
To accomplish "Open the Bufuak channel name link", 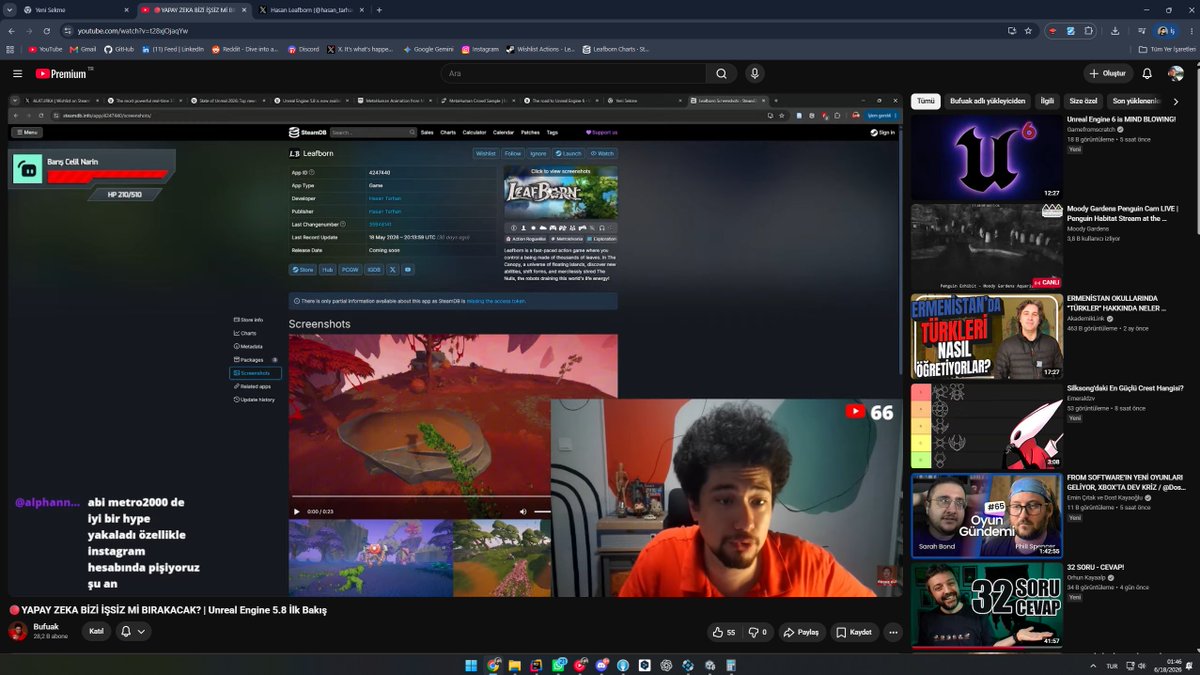I will [46, 626].
